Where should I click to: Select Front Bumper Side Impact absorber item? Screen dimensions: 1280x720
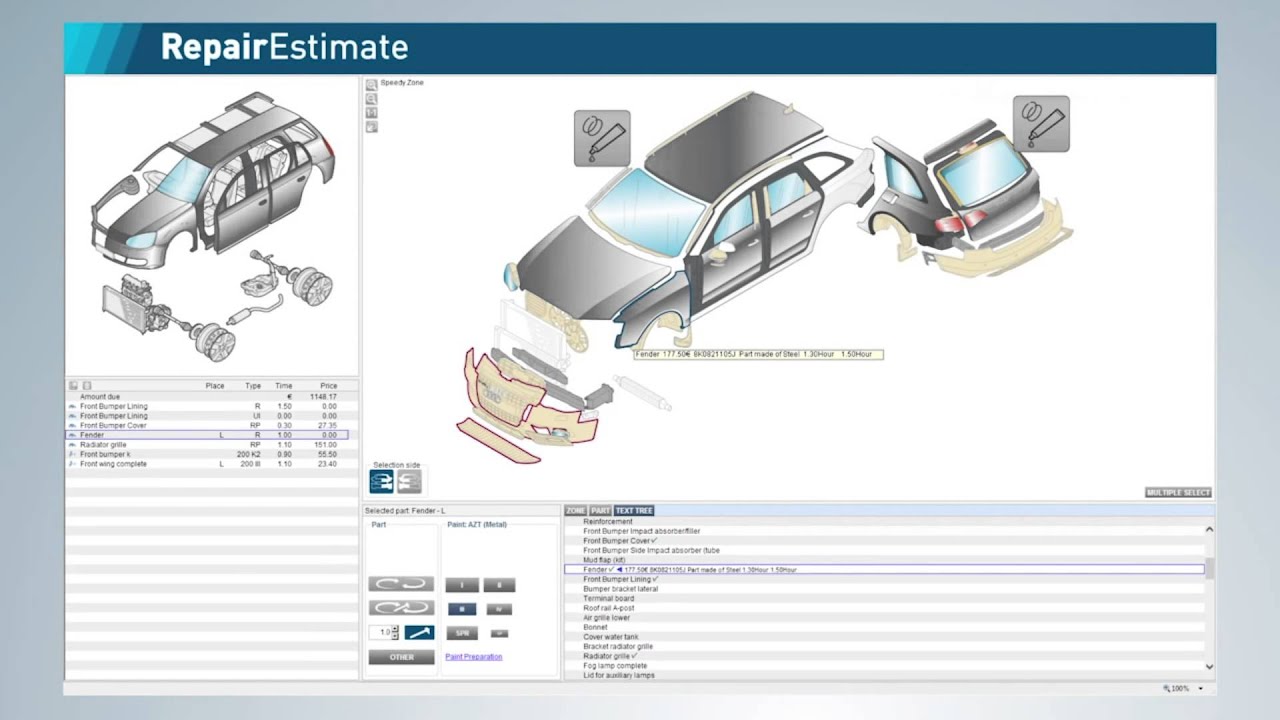tap(651, 550)
